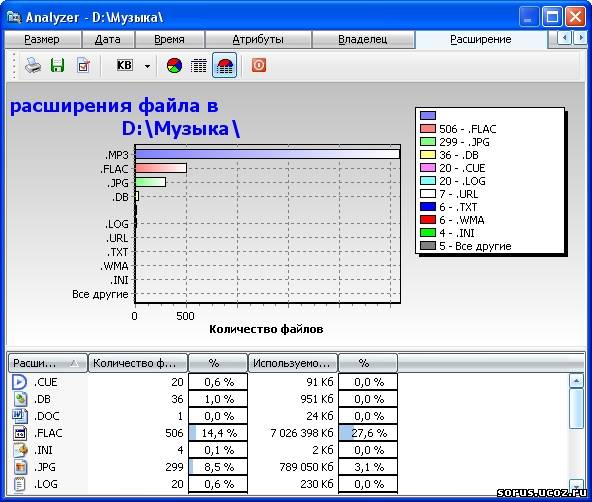Screen dimensions: 592x502
Task: Show the table grid view icon
Action: click(199, 66)
